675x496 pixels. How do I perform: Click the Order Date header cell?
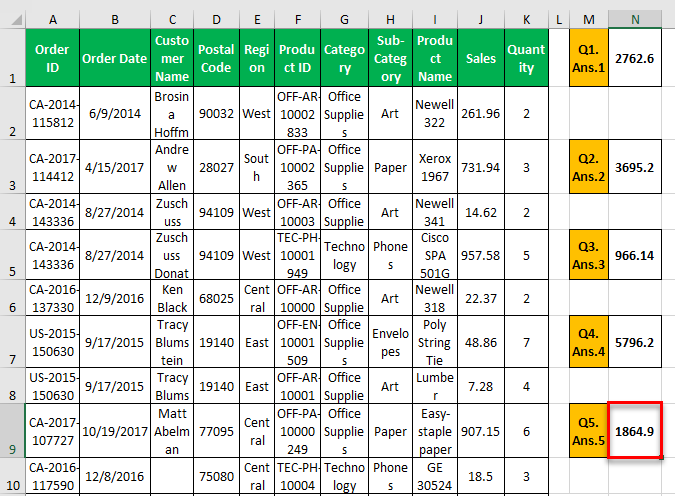coord(115,58)
